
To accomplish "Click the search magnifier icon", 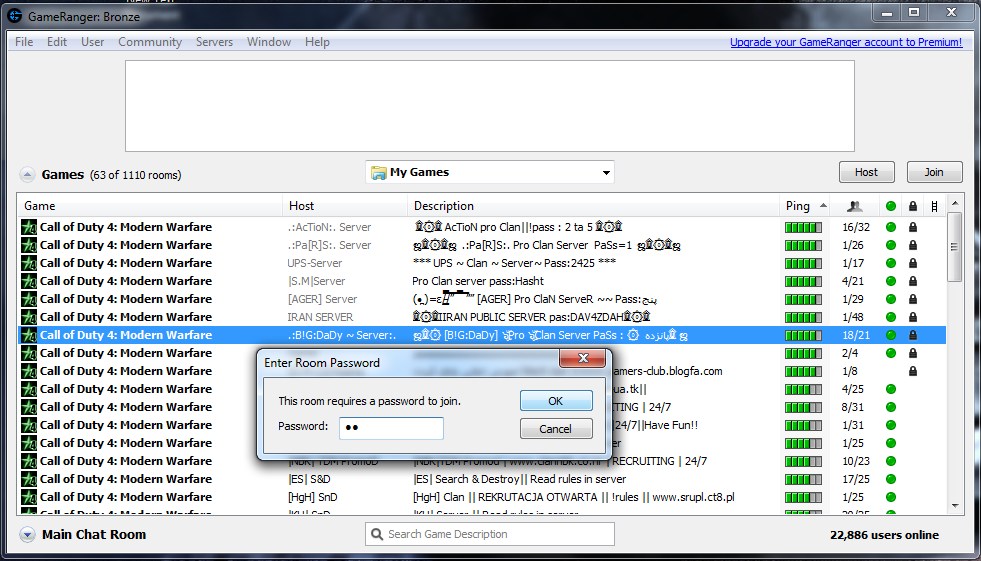I will click(377, 534).
